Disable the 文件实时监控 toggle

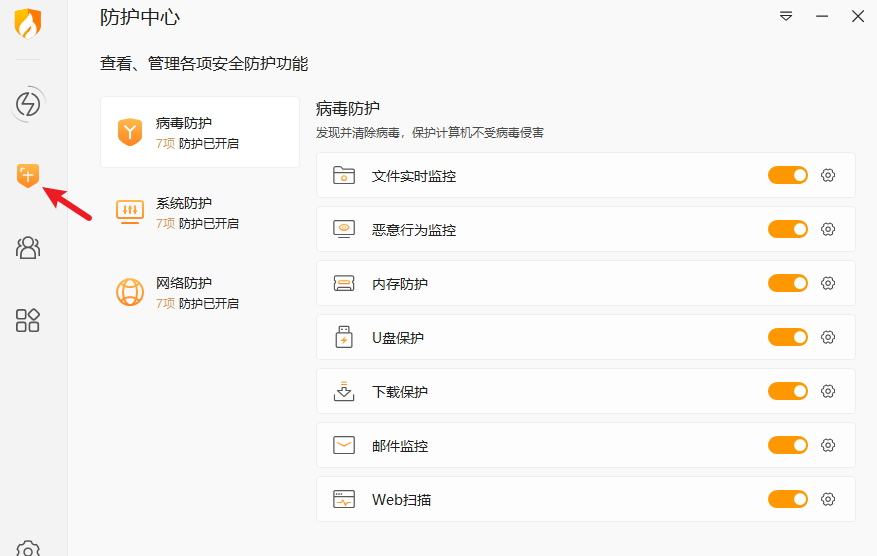point(788,175)
